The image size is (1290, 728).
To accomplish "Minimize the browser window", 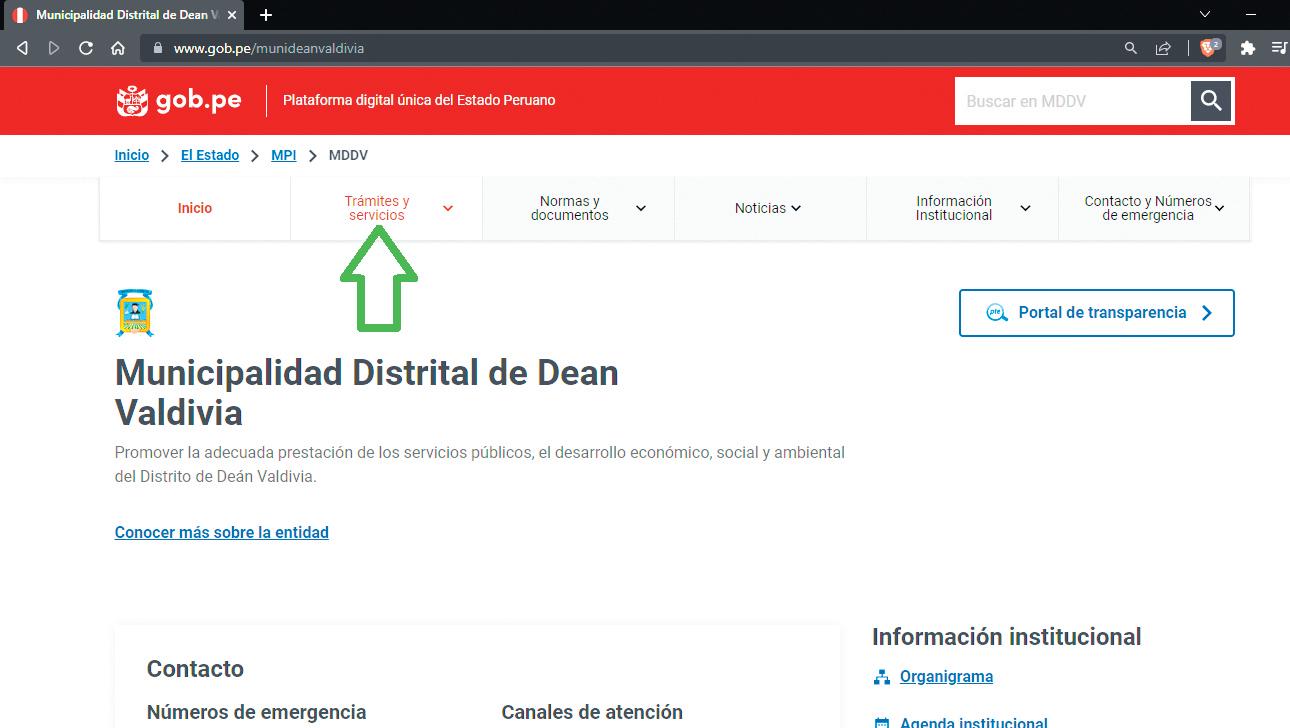I will point(1251,15).
